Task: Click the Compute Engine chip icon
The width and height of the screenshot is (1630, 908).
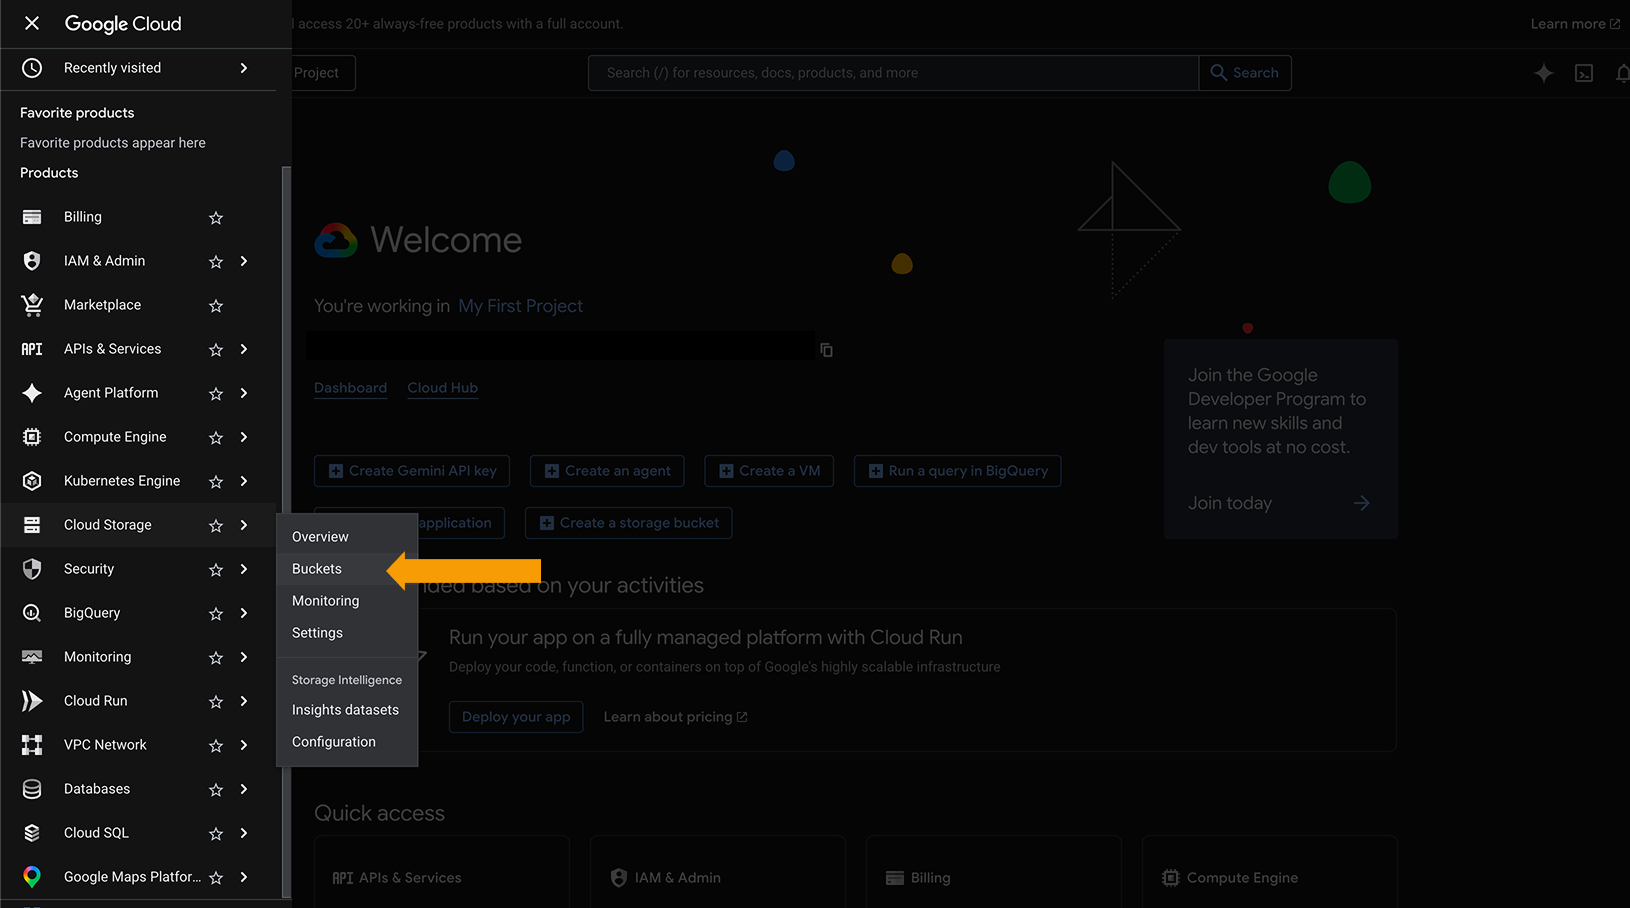Action: coord(32,437)
